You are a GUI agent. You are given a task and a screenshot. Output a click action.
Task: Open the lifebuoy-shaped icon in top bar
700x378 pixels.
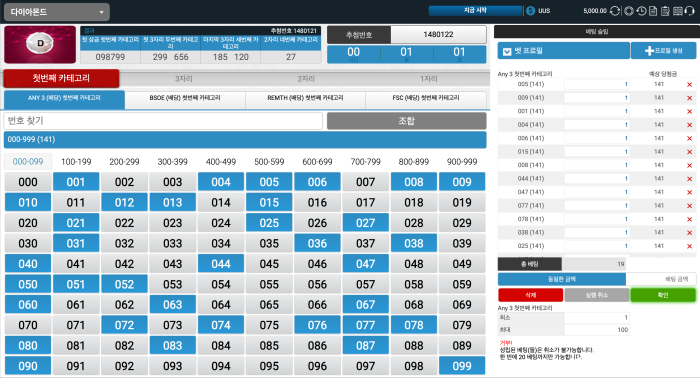pos(629,11)
